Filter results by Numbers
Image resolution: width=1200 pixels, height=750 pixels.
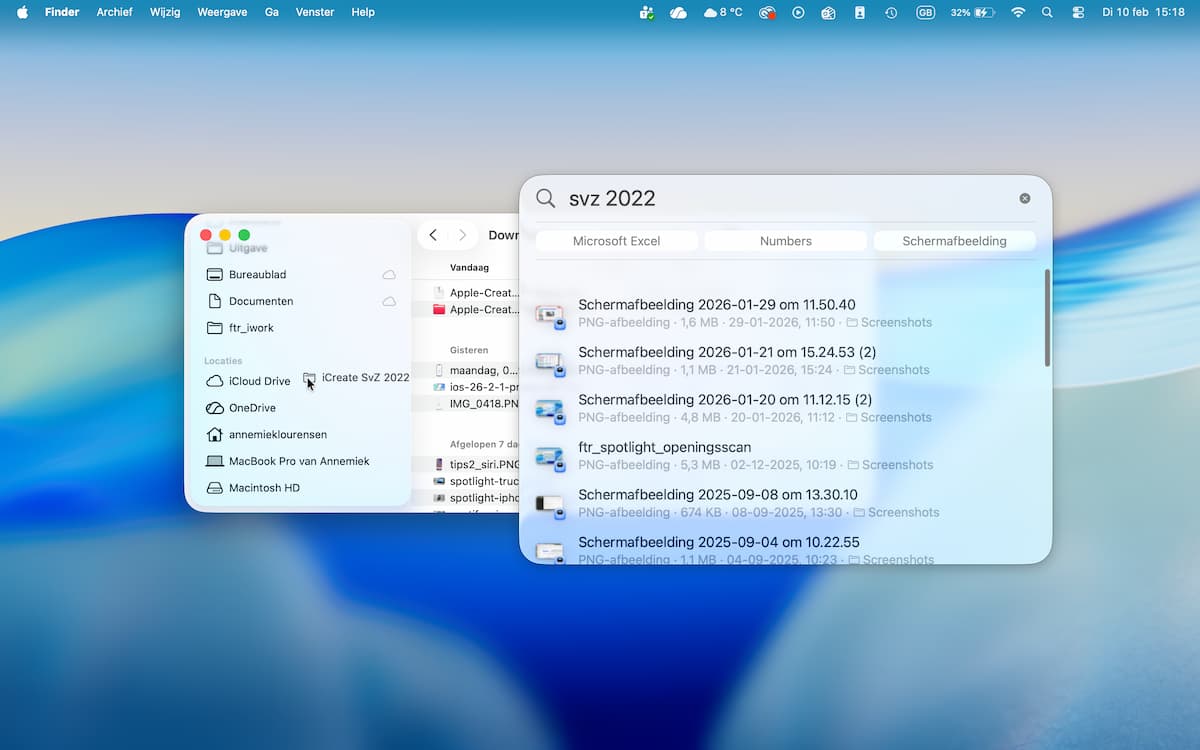point(786,241)
